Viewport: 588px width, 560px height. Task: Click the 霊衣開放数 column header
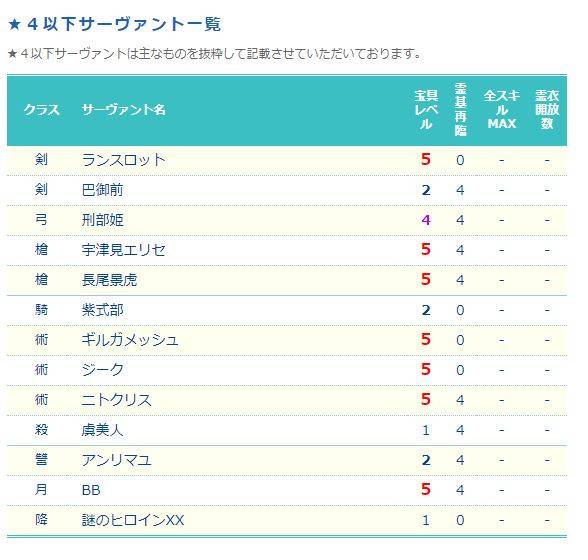pos(547,110)
